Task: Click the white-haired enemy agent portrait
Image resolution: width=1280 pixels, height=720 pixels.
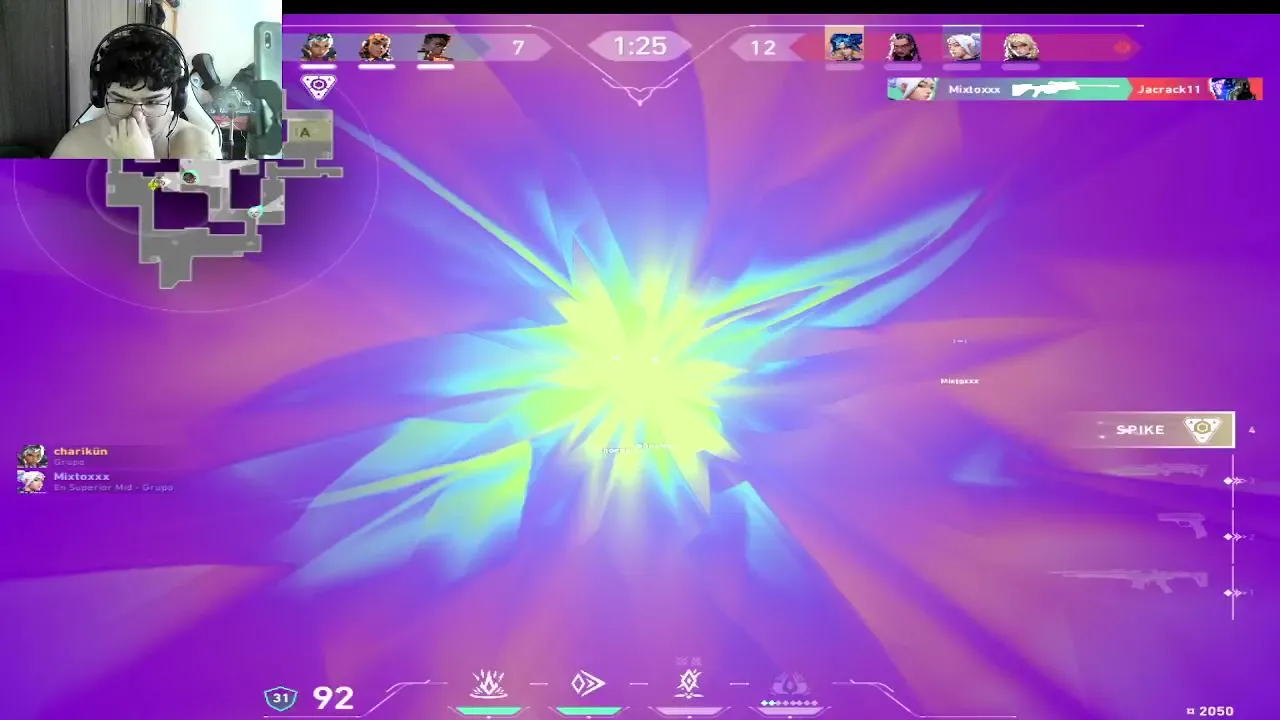Action: click(962, 46)
